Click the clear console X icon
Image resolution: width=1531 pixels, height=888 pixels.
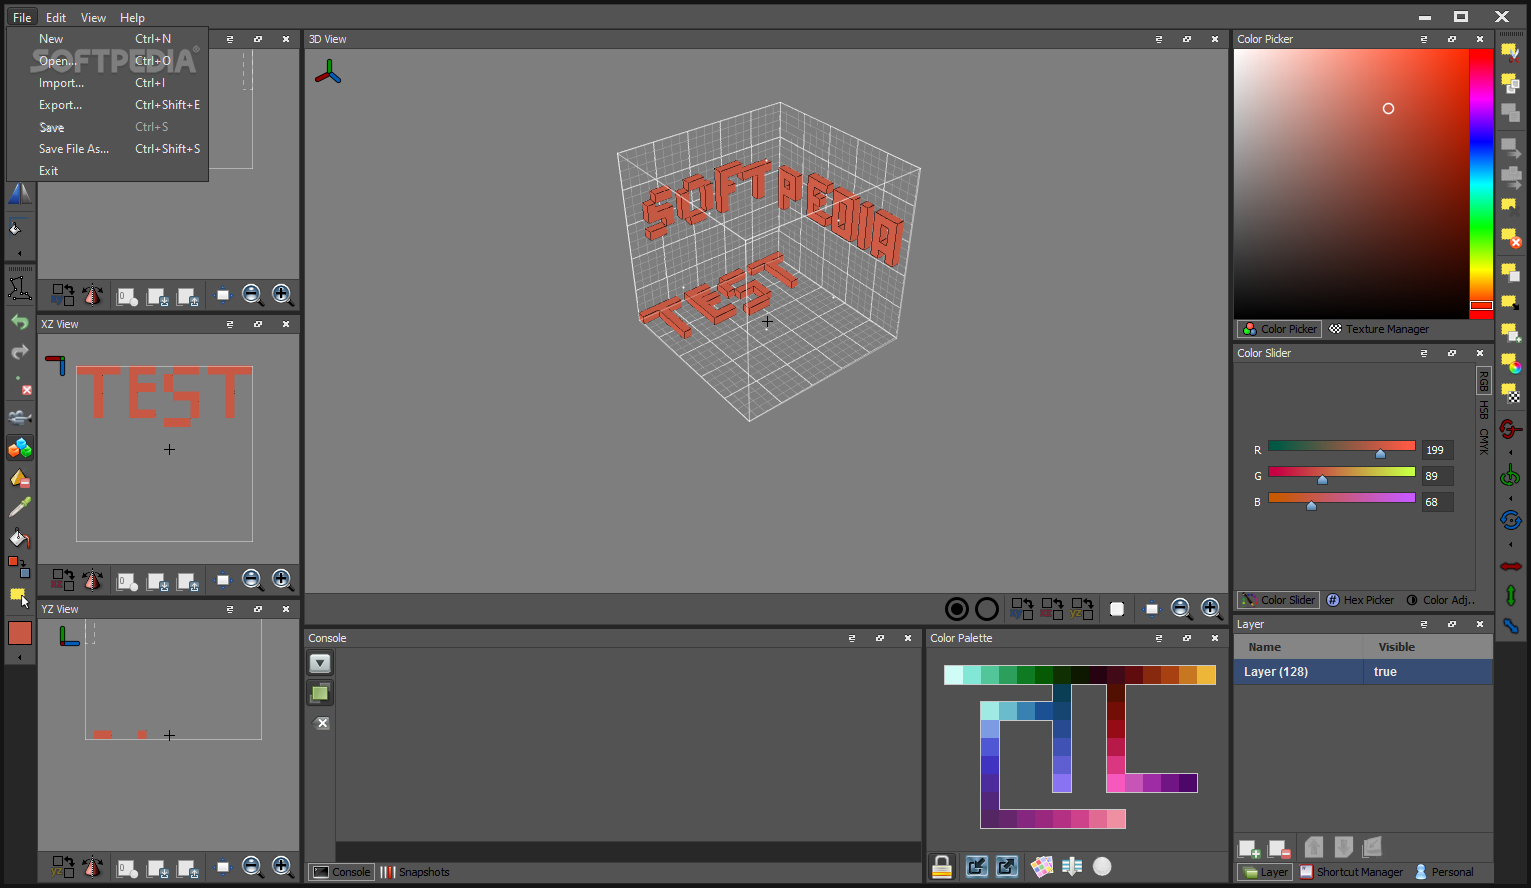coord(321,723)
